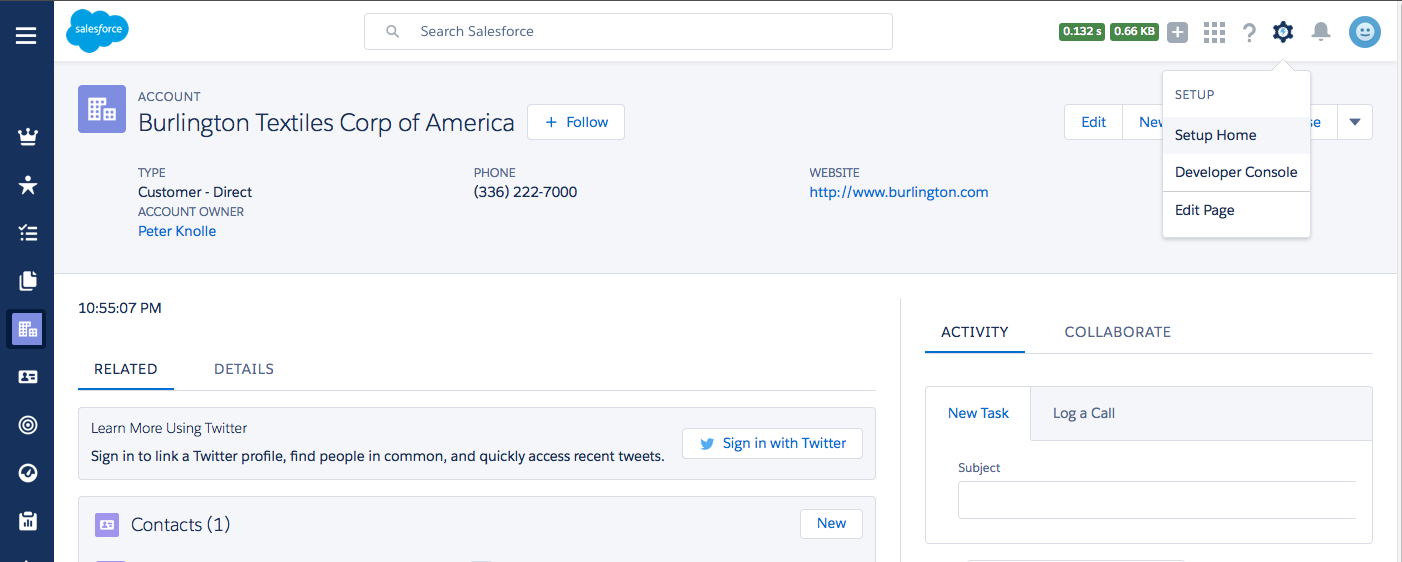Click Burlington Textiles Corp of America title
The image size is (1402, 562).
(326, 123)
